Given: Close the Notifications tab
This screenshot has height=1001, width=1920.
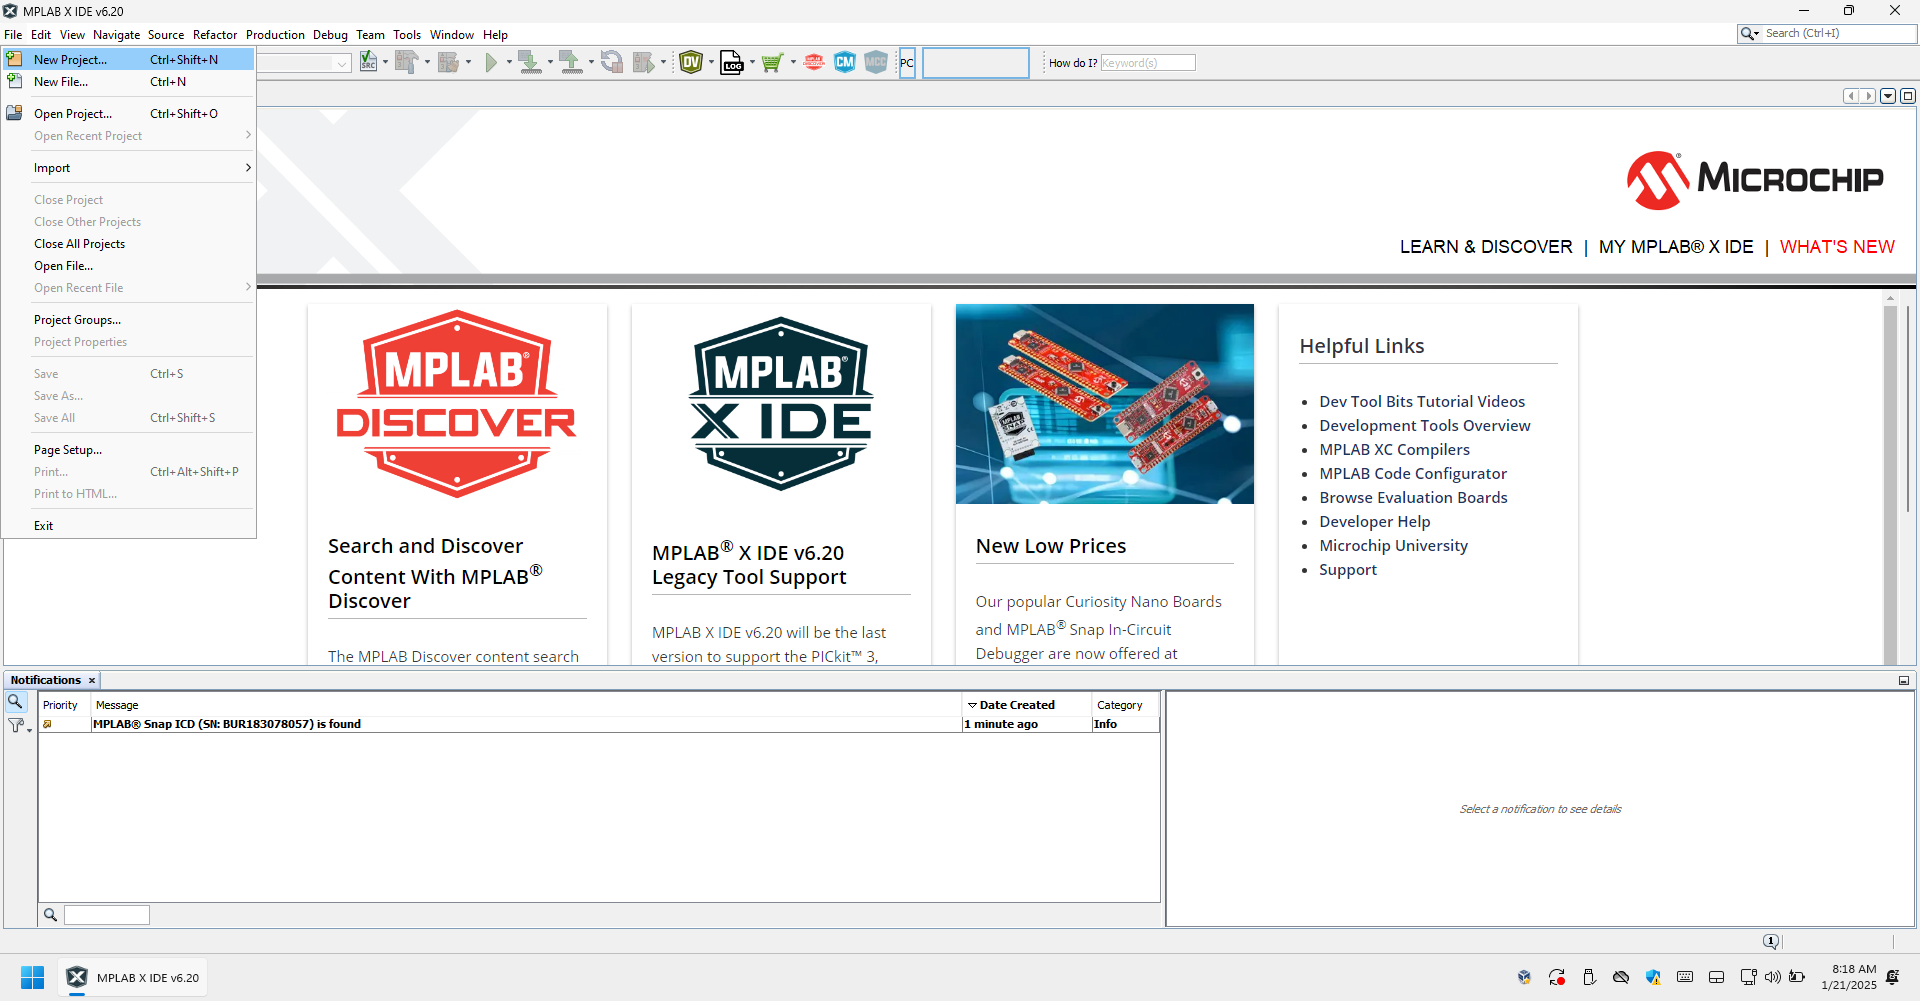Looking at the screenshot, I should point(92,680).
